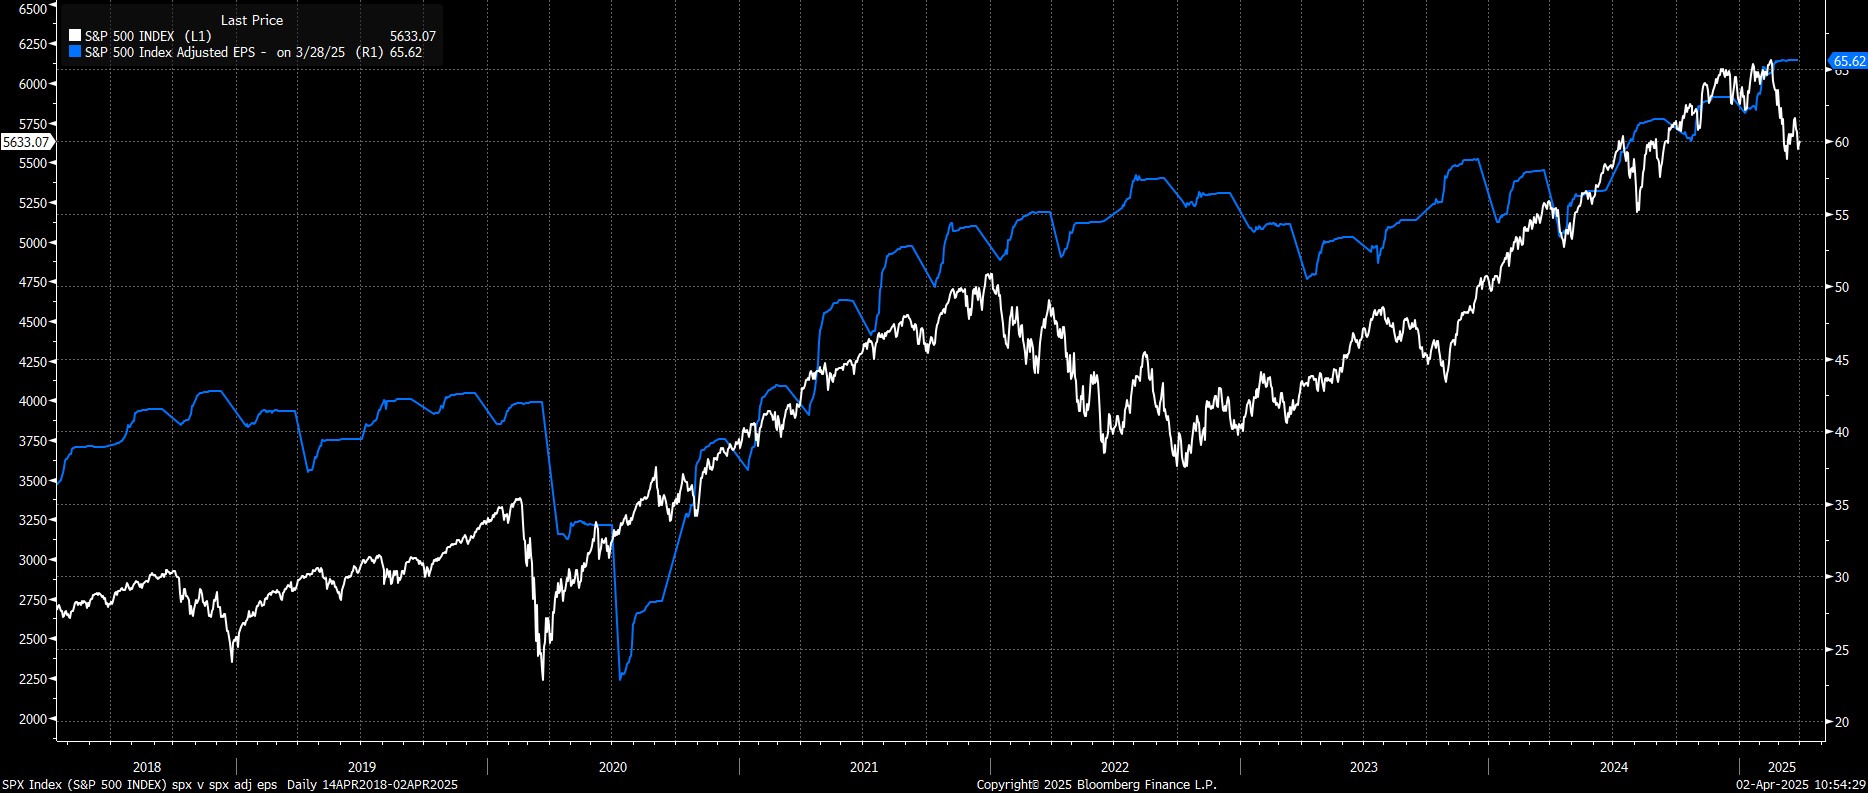Click the 2023 year label on time axis
The image size is (1868, 793).
1363,768
